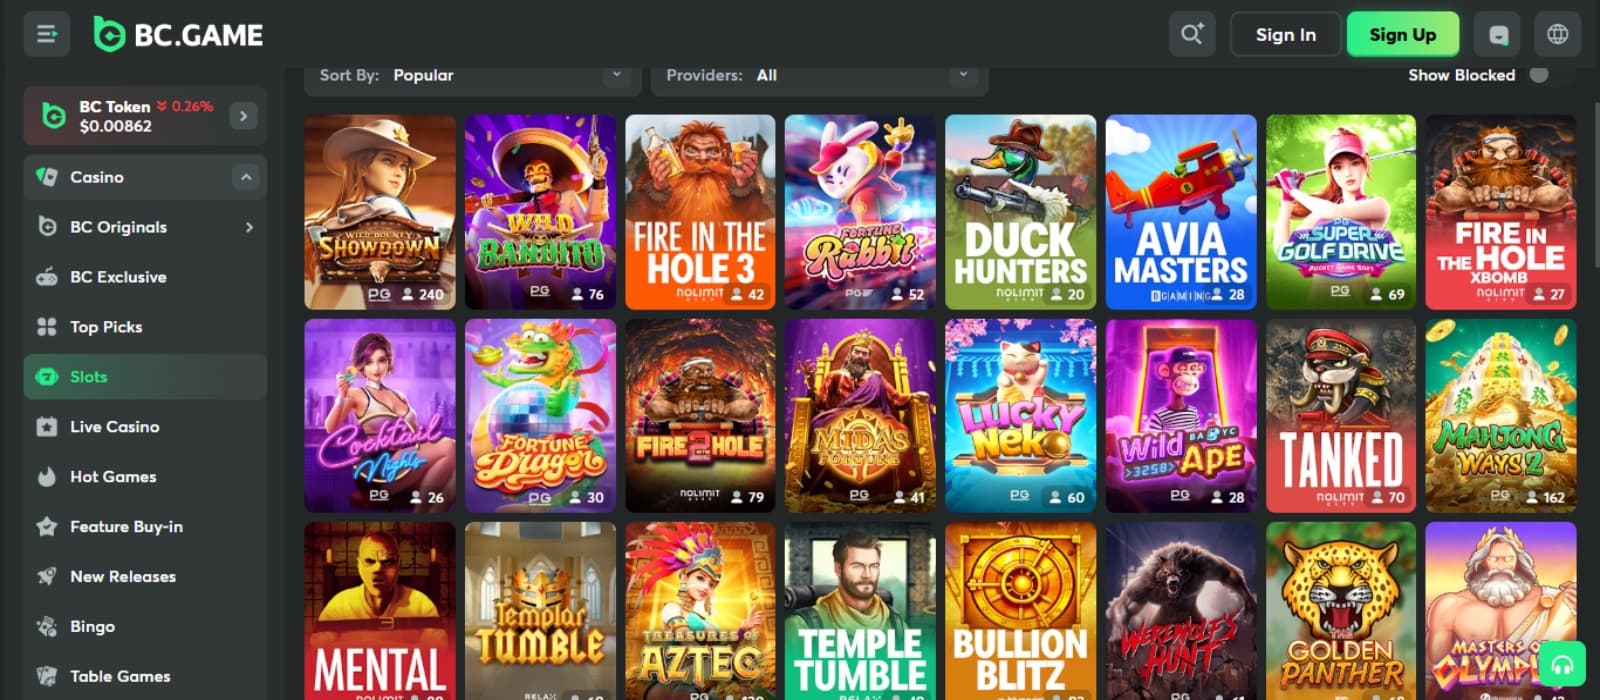Open Mental game tile
The height and width of the screenshot is (700, 1600).
pyautogui.click(x=380, y=611)
